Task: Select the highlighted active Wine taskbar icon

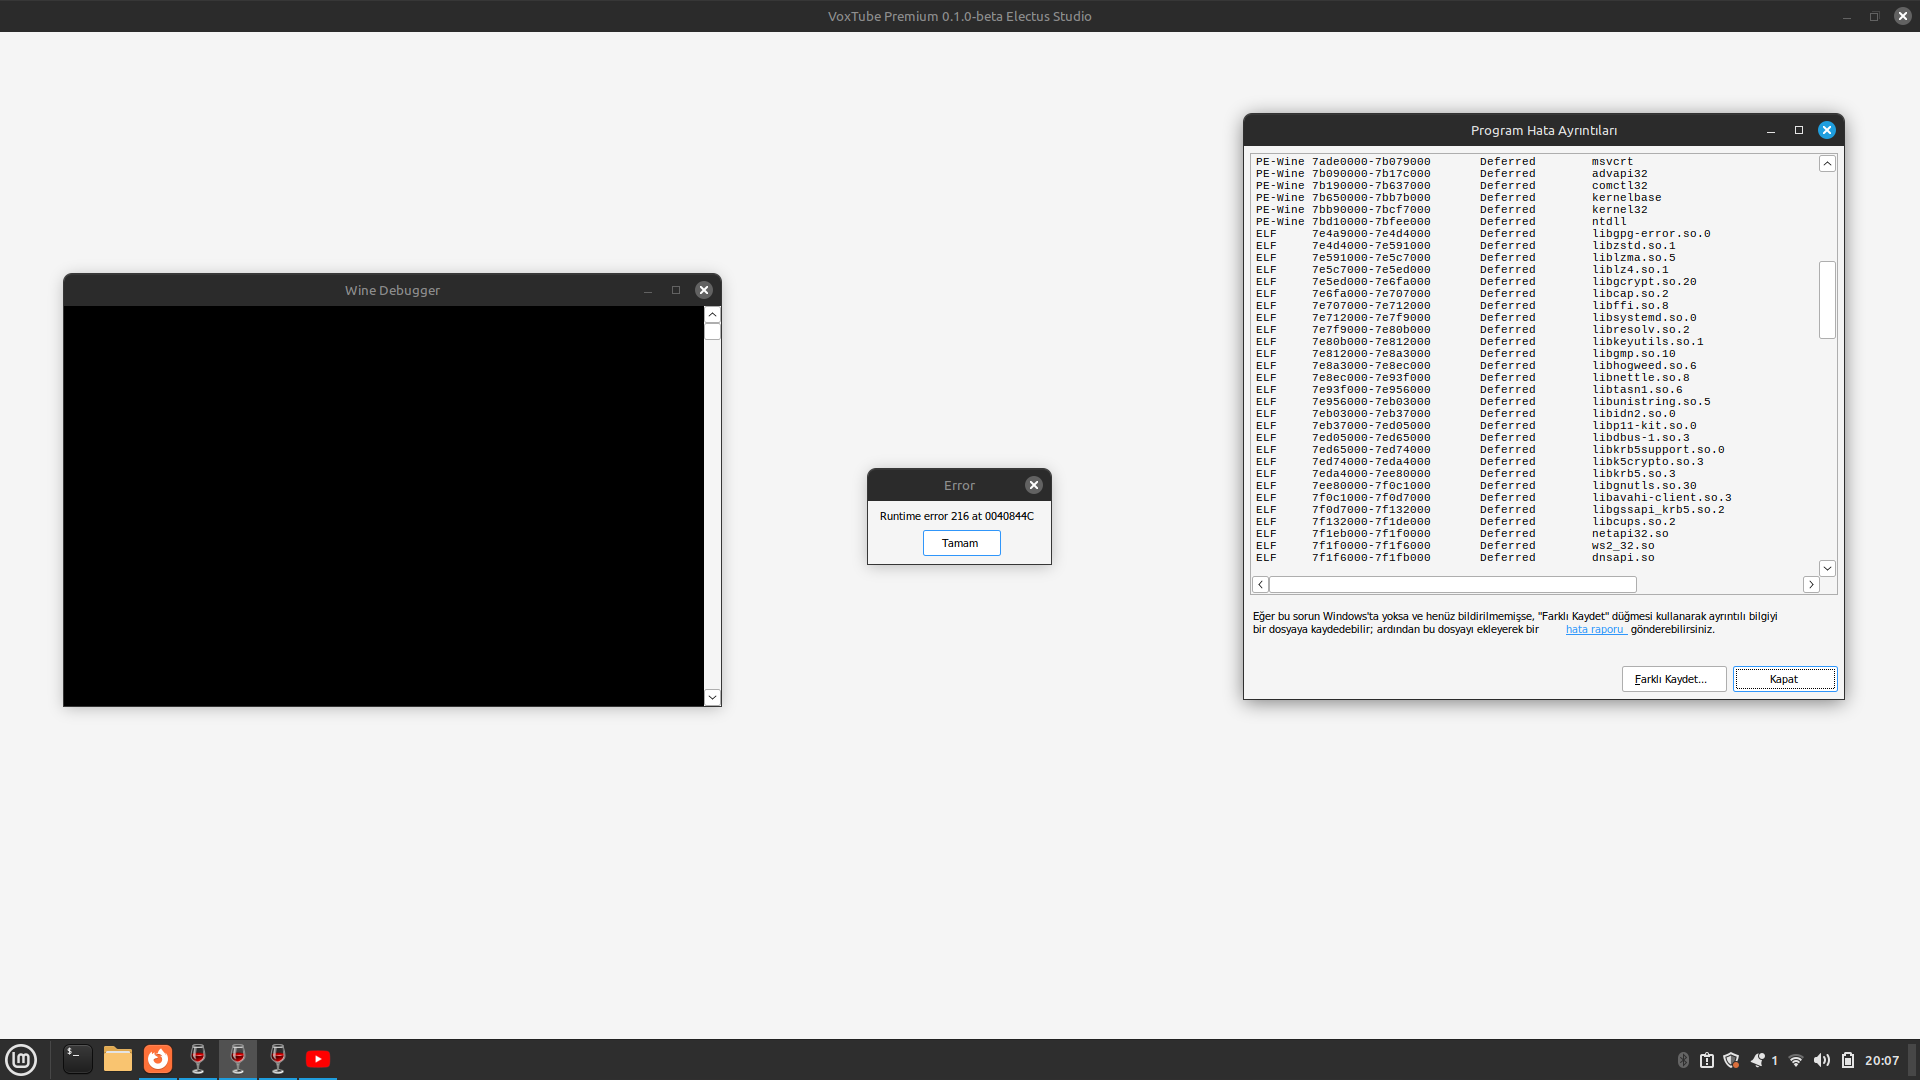Action: point(238,1059)
